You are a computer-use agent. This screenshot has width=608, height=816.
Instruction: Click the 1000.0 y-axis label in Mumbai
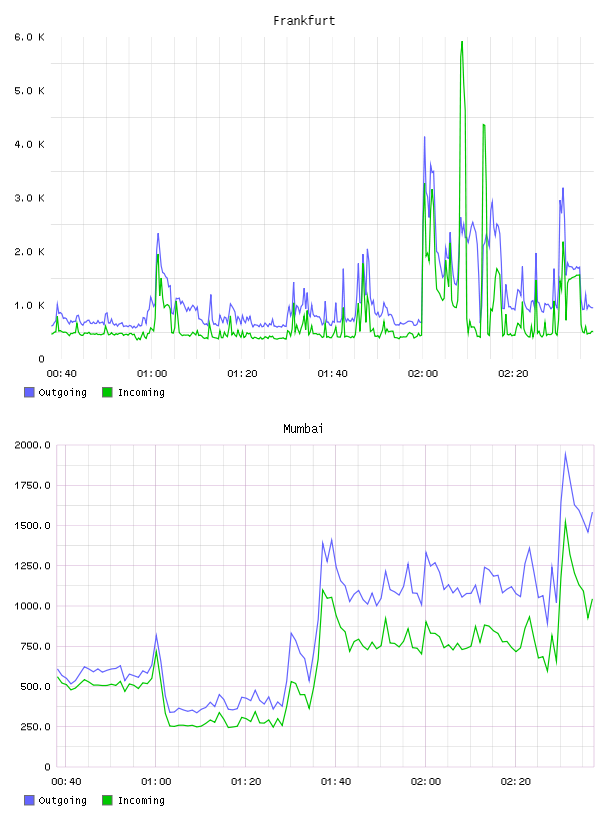click(33, 606)
